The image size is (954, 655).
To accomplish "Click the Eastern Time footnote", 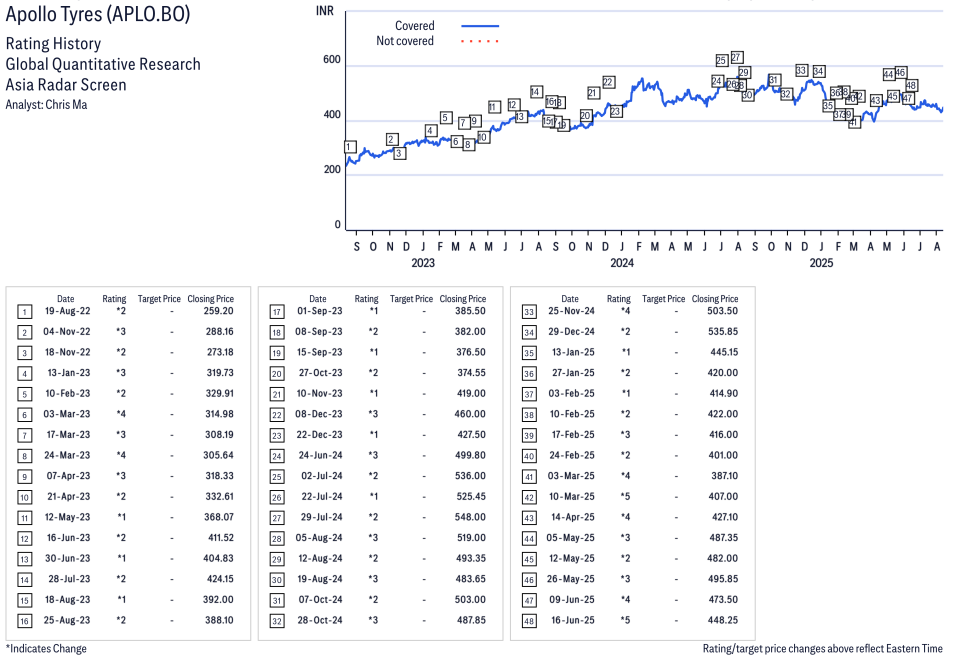I will 823,648.
